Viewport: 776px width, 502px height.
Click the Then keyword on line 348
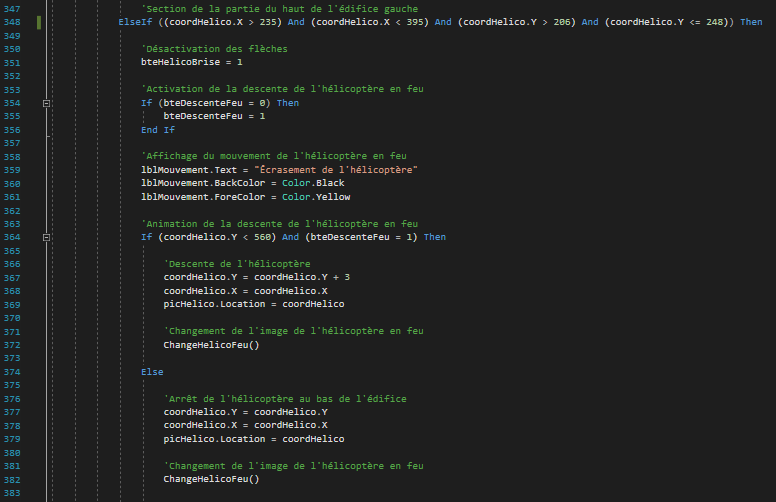pyautogui.click(x=751, y=22)
